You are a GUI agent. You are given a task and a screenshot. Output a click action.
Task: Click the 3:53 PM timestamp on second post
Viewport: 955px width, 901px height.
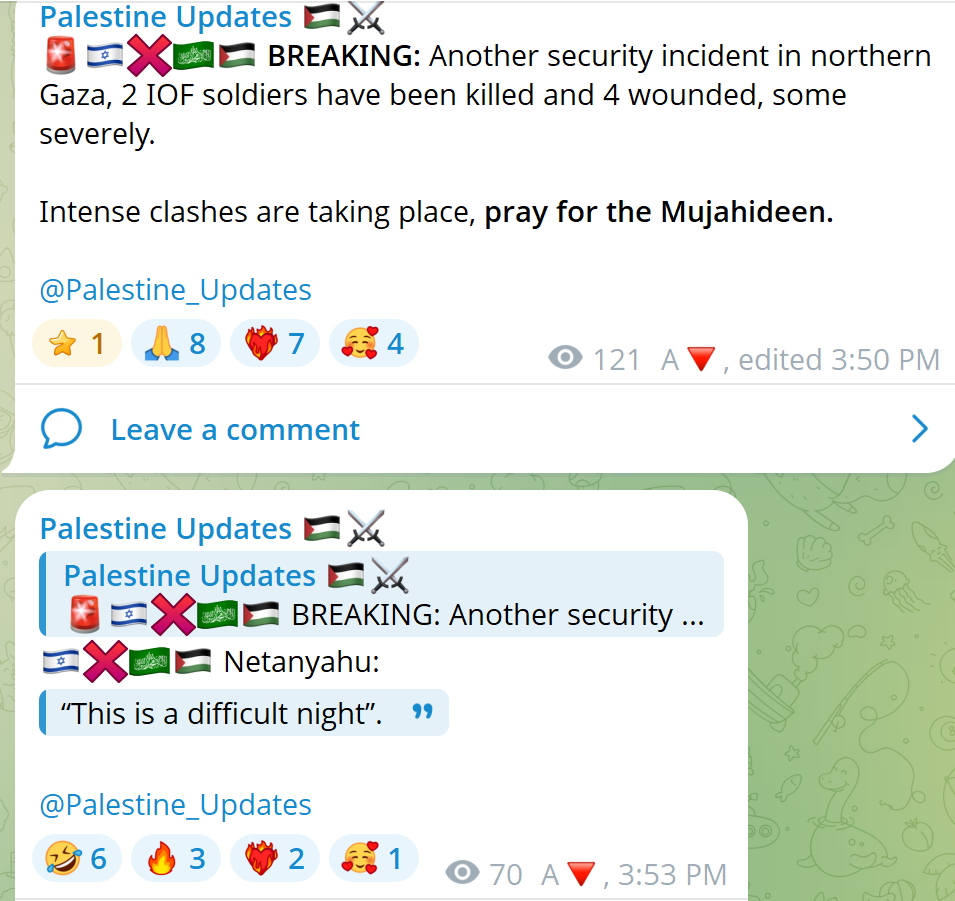tap(672, 874)
